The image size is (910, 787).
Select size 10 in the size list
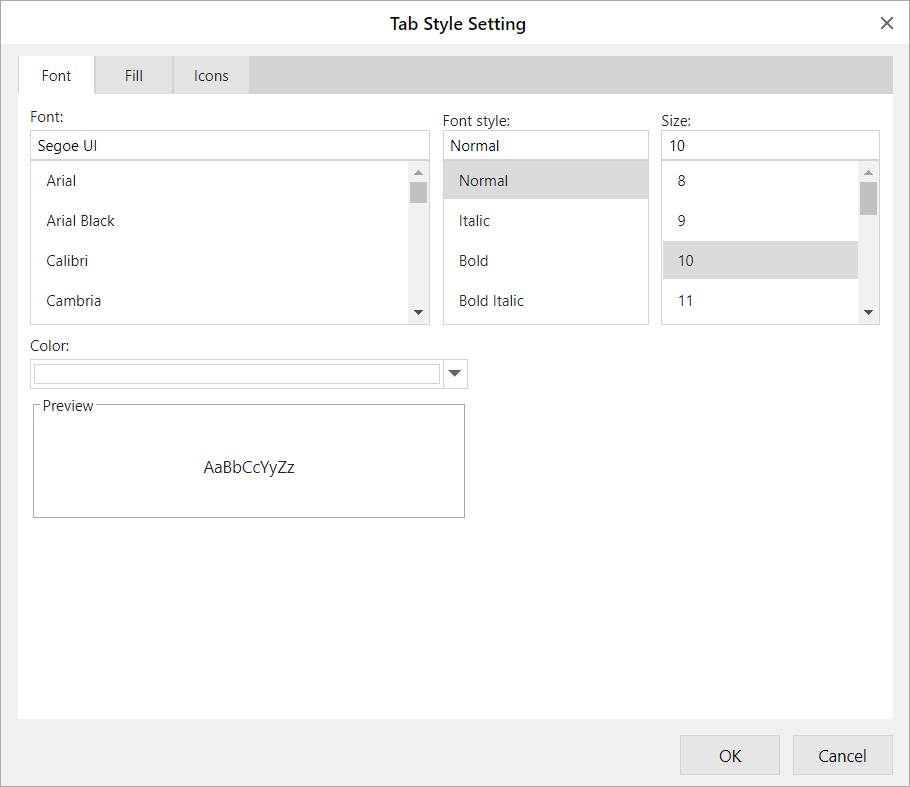[760, 261]
